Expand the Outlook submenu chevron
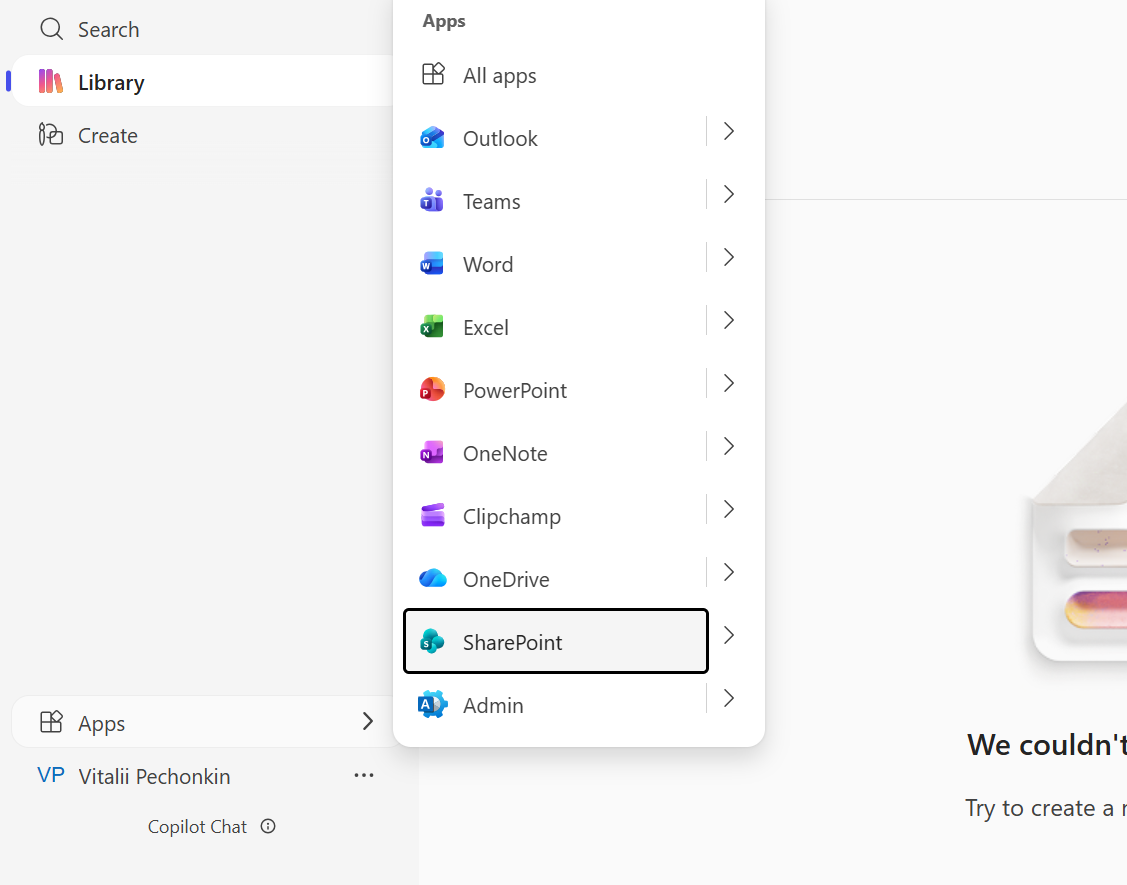Viewport: 1127px width, 885px height. (729, 131)
